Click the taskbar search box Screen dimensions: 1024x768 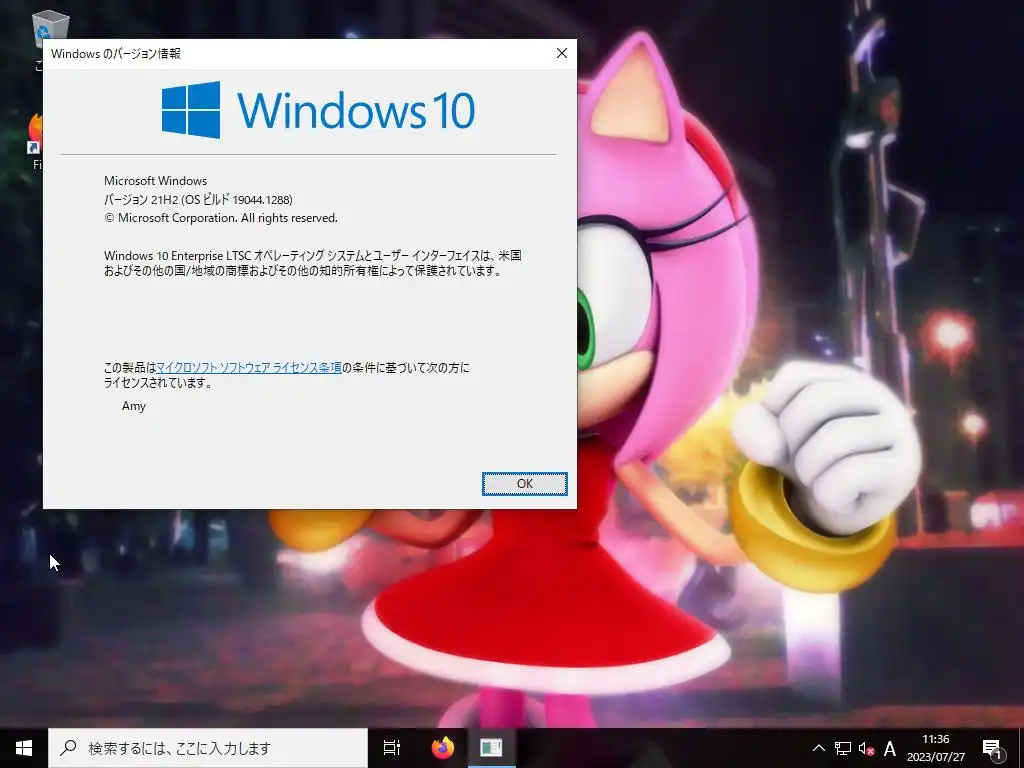tap(208, 748)
